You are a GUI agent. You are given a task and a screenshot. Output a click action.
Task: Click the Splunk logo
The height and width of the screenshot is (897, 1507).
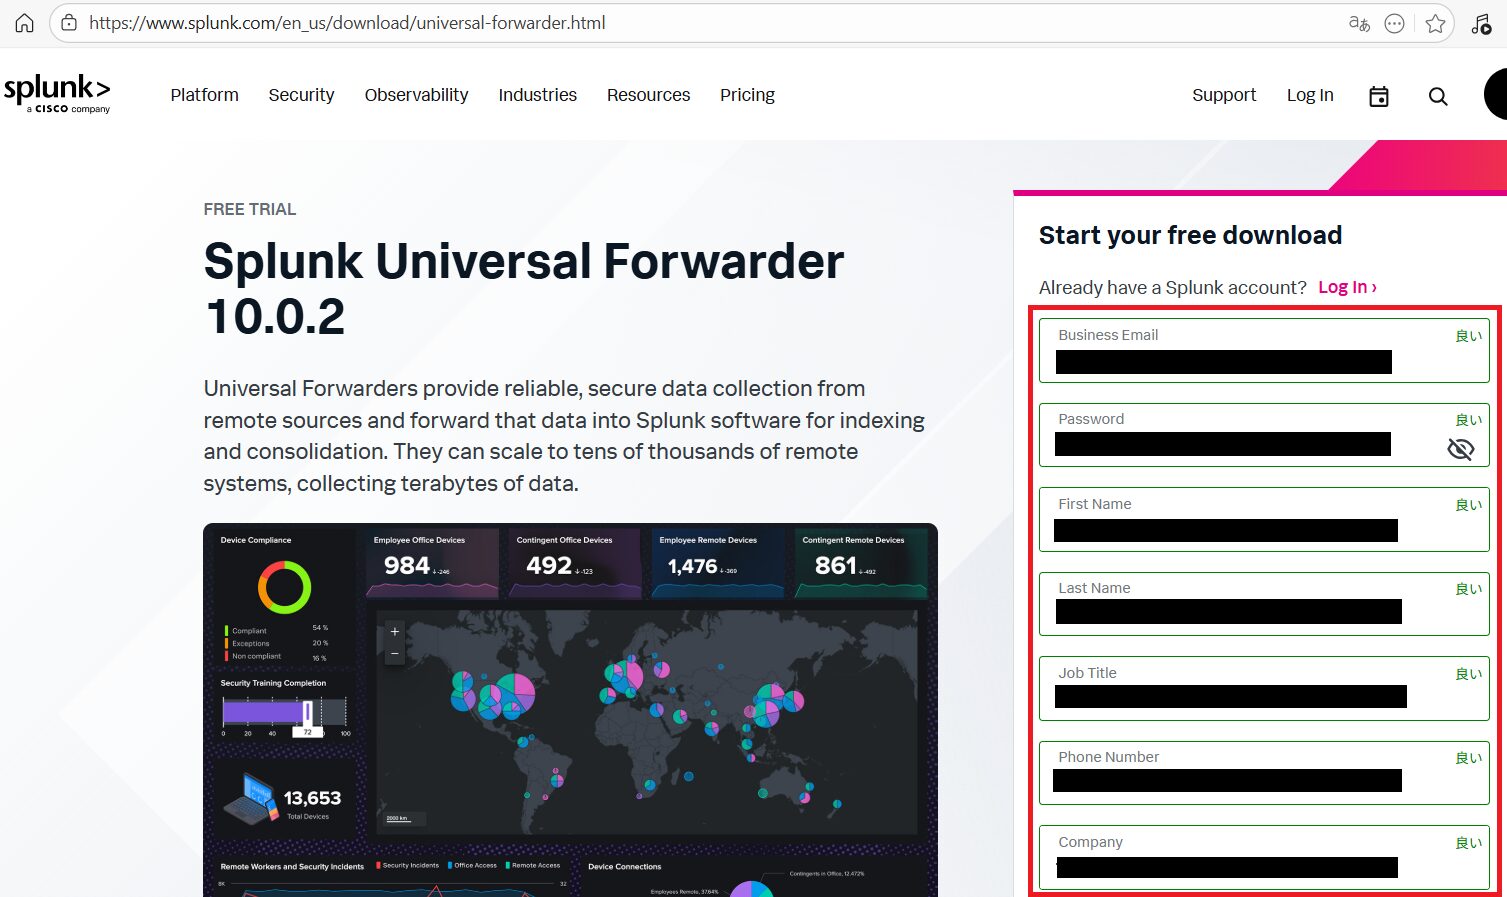pyautogui.click(x=57, y=93)
